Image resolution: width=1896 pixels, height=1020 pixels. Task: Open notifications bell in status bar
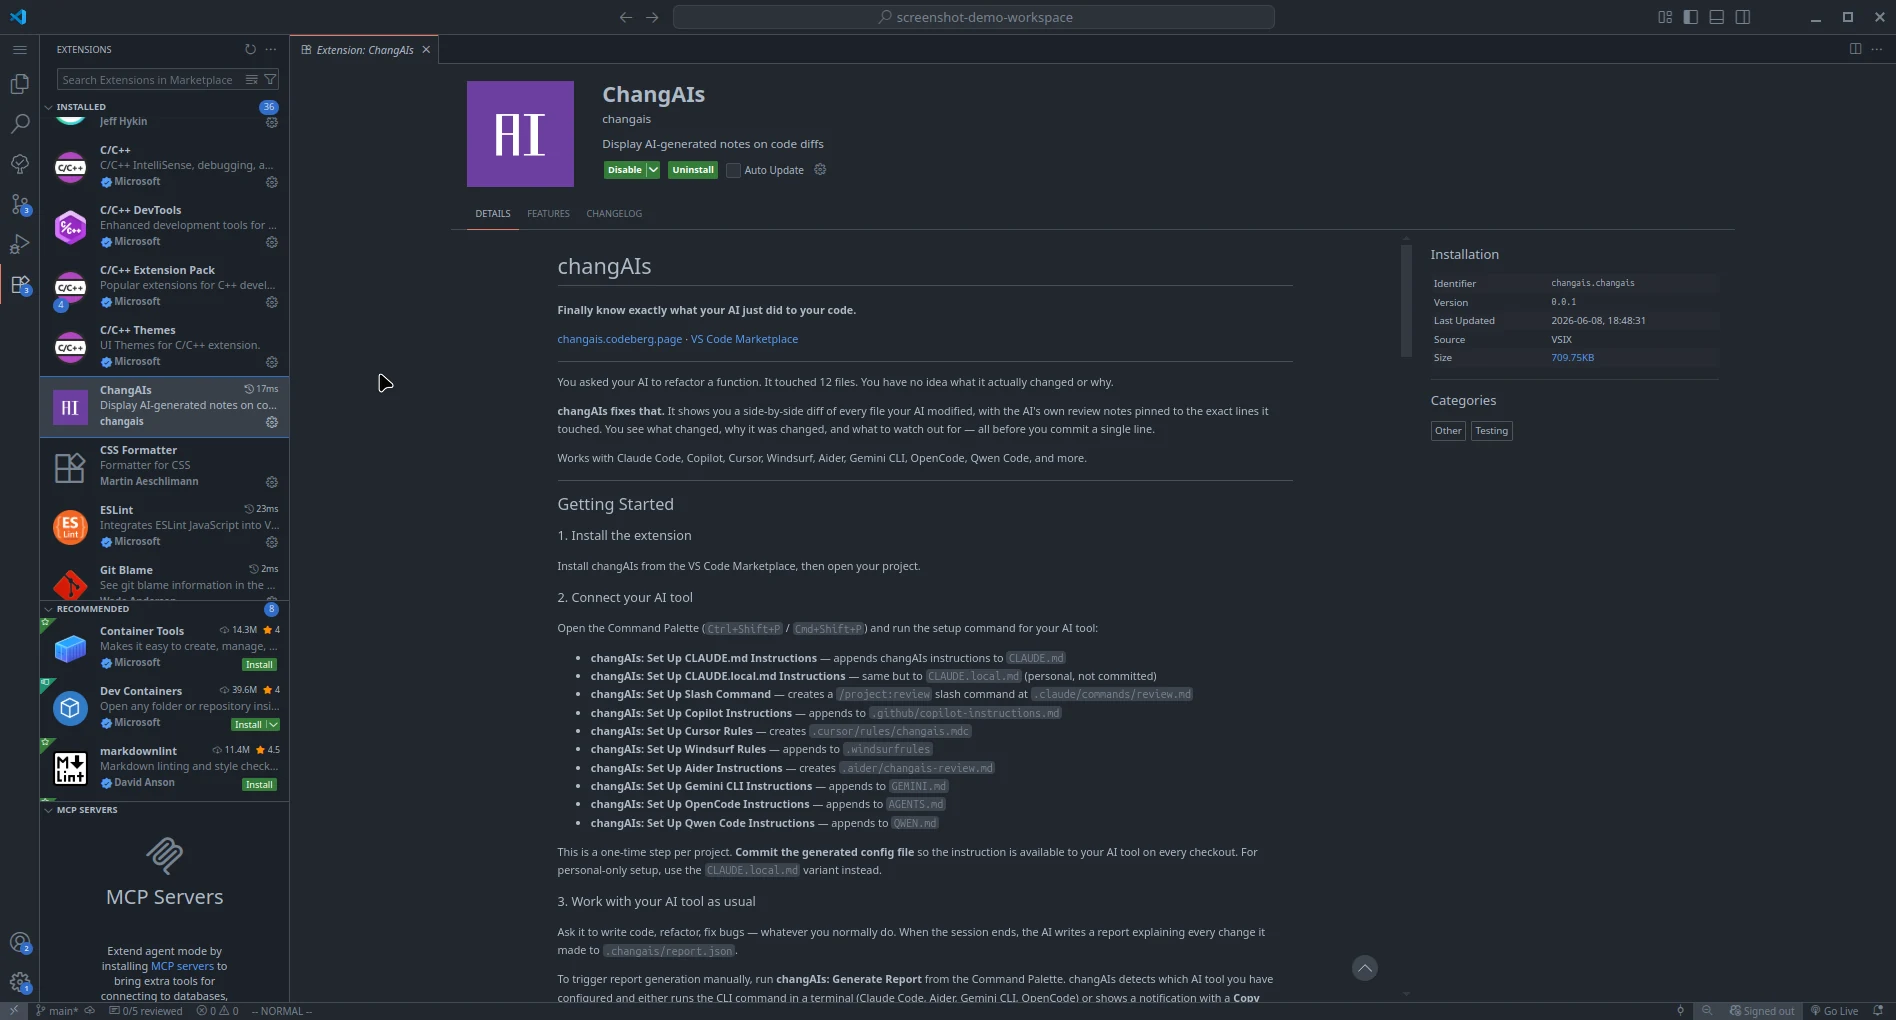pyautogui.click(x=1878, y=1011)
